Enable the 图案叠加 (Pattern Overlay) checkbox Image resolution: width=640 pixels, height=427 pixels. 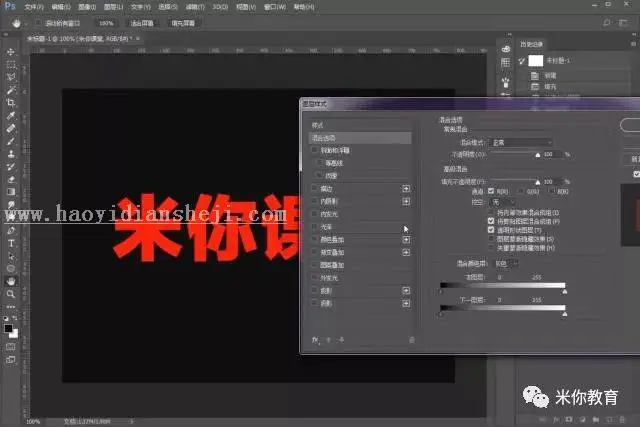pos(314,265)
